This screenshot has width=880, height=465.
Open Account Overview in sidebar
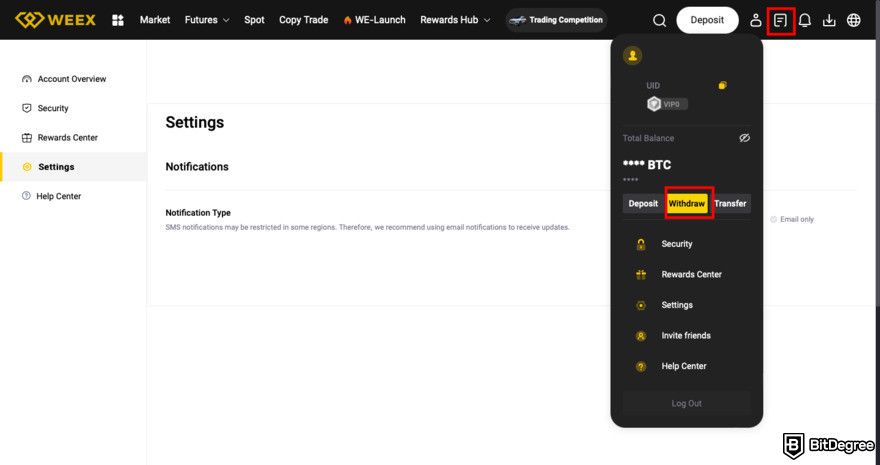(72, 79)
